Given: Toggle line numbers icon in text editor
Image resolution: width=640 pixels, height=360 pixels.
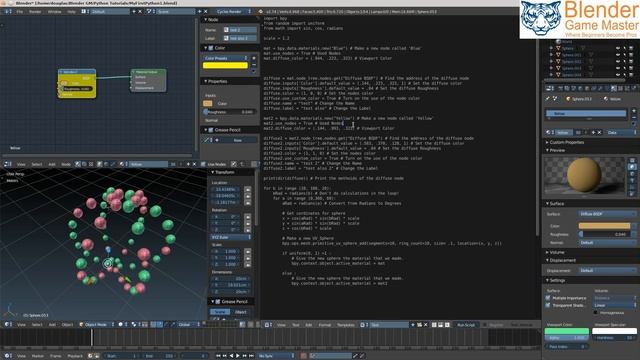Looking at the screenshot, I should pos(434,325).
